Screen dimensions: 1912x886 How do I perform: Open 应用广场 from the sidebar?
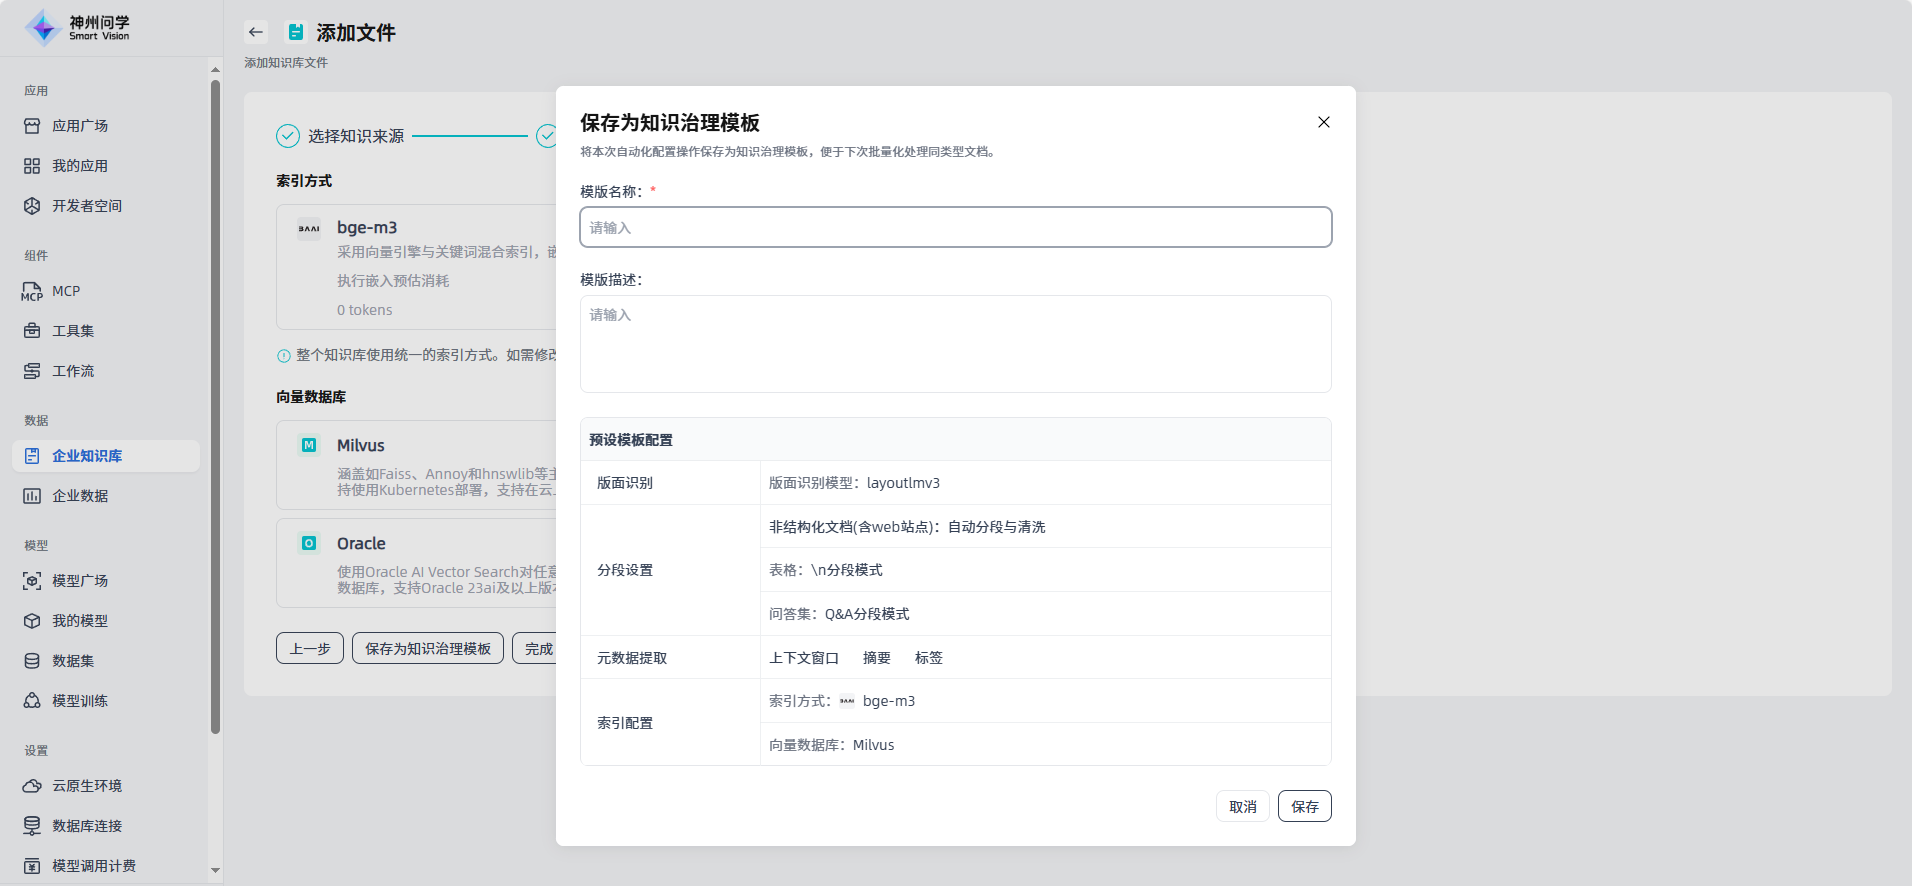pyautogui.click(x=80, y=126)
